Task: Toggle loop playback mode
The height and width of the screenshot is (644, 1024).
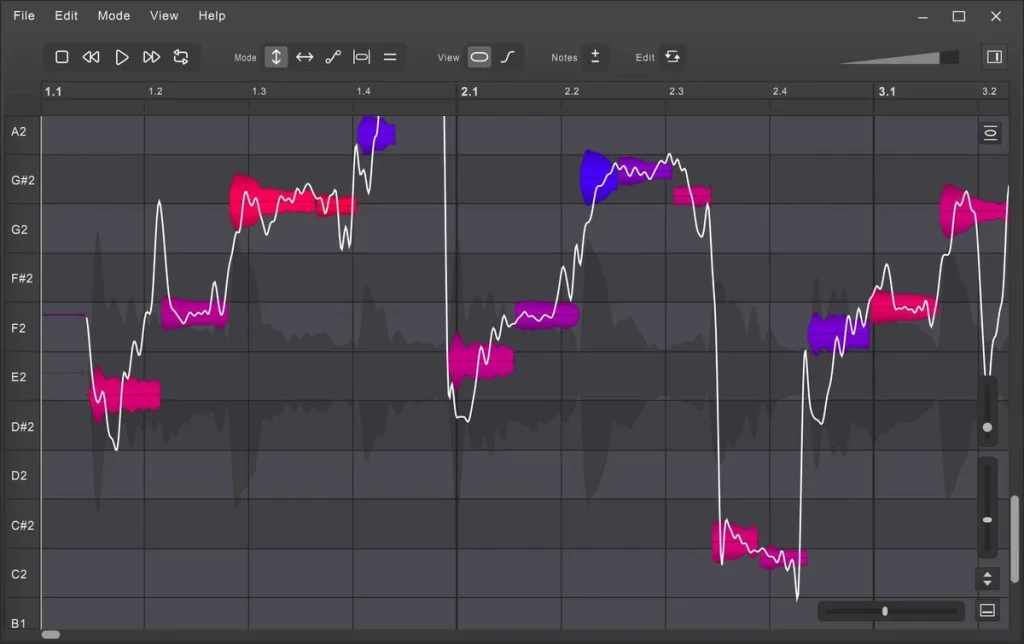Action: tap(181, 57)
